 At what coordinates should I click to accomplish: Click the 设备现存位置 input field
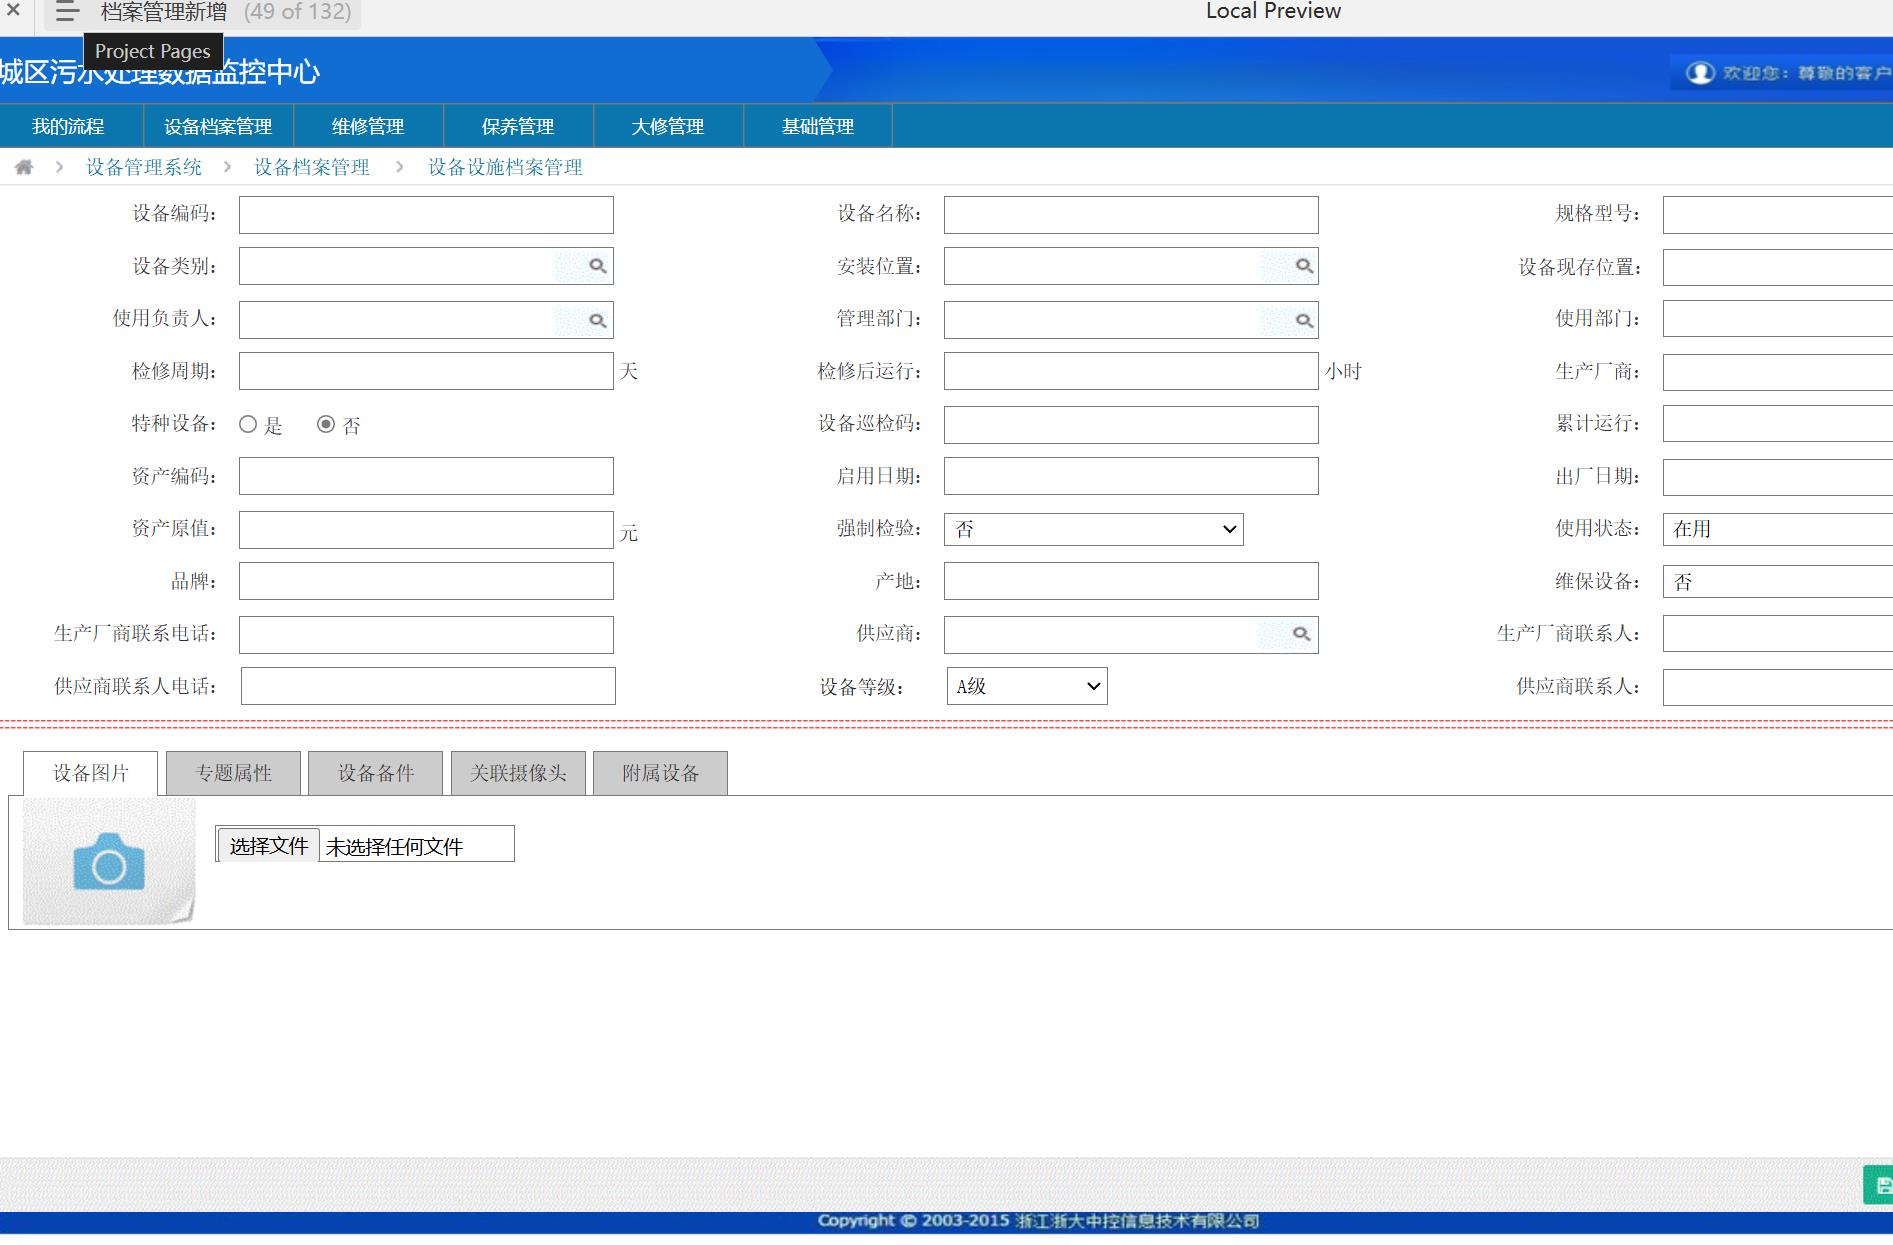(x=1777, y=268)
